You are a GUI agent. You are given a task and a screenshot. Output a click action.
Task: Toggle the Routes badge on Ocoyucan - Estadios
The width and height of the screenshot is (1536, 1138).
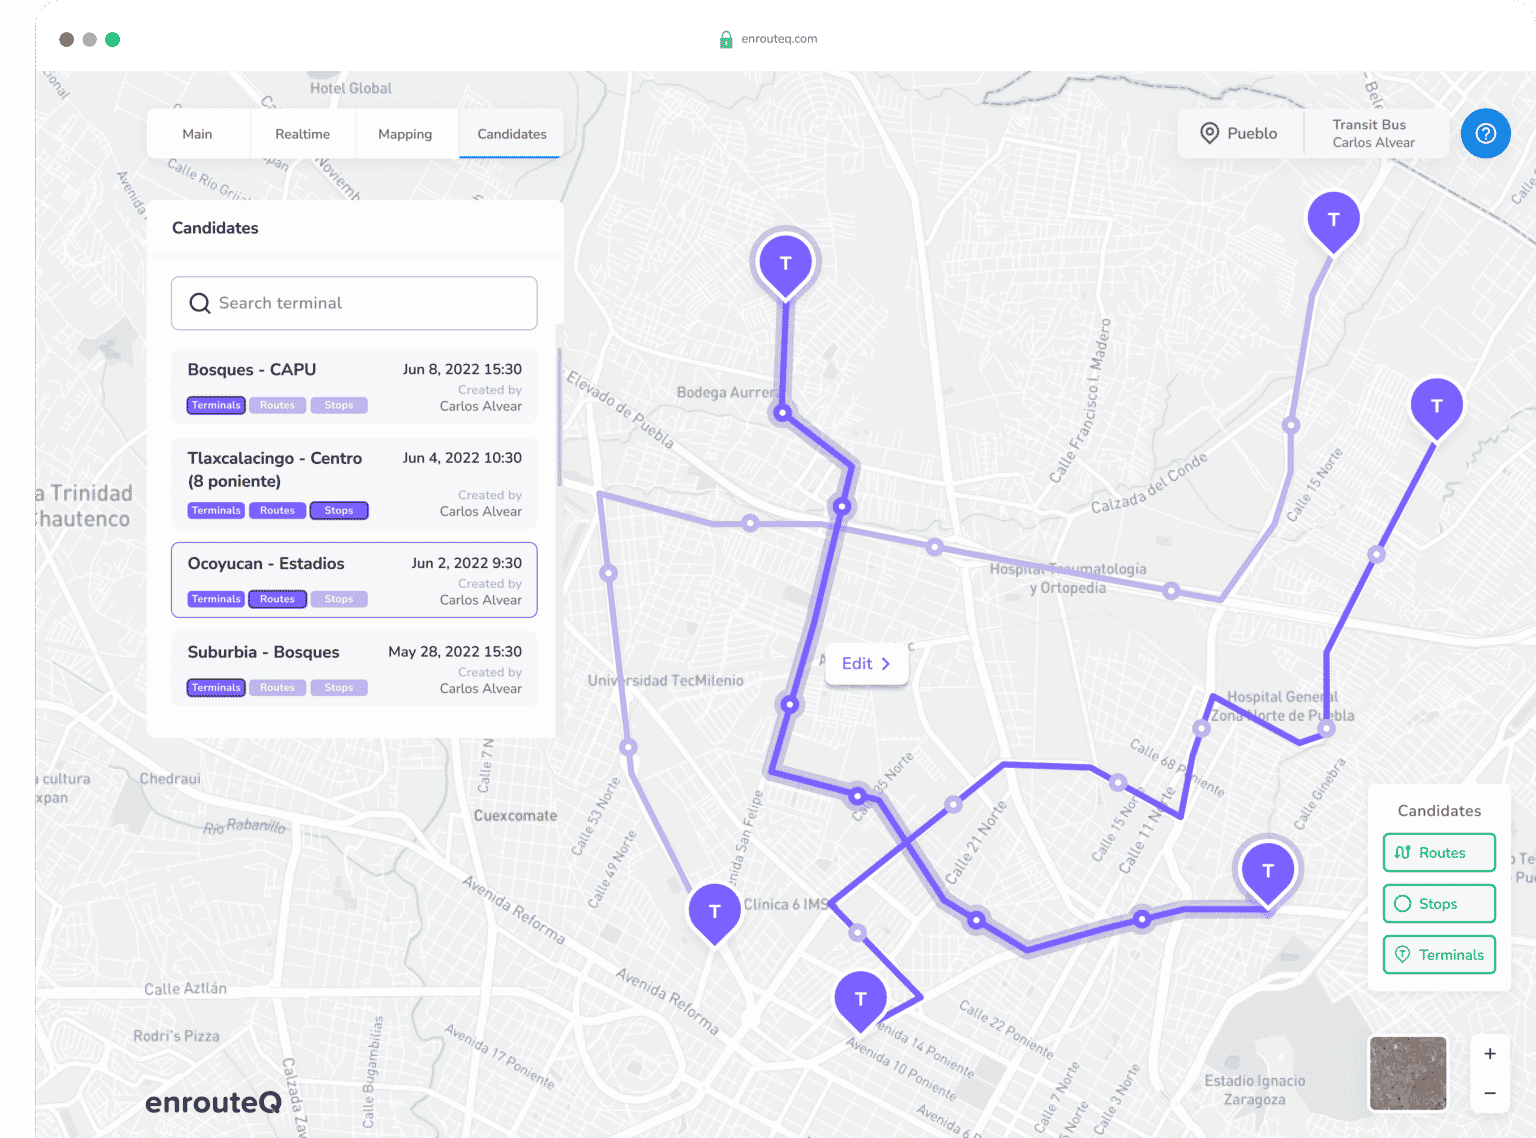click(x=277, y=598)
